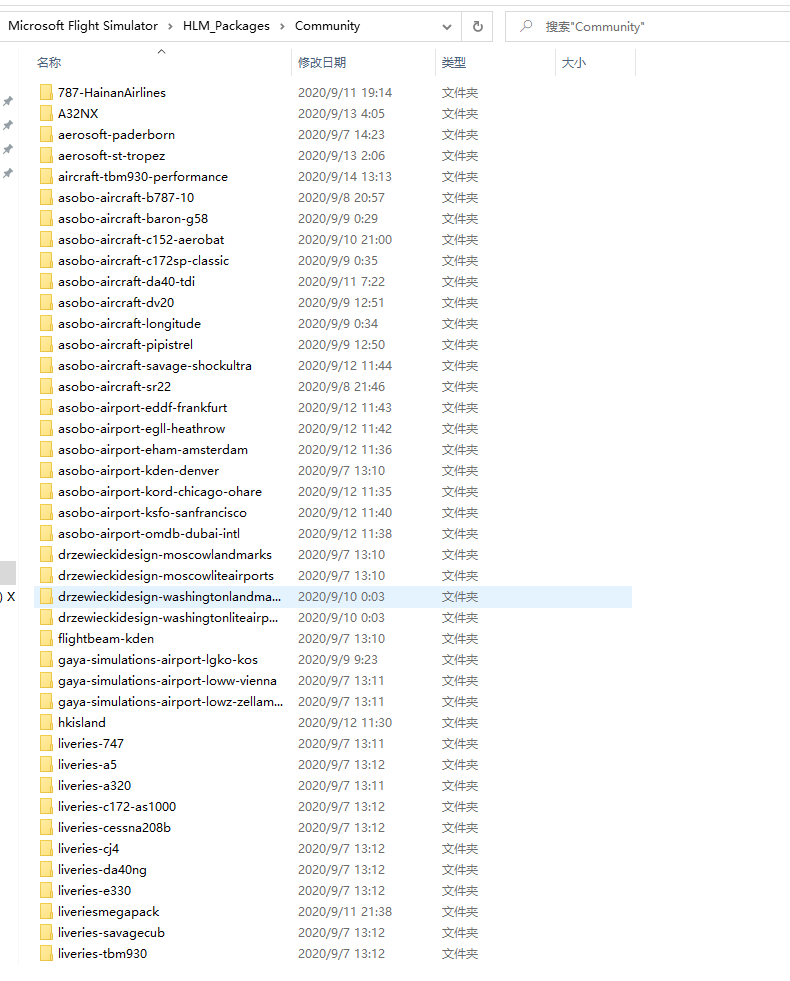The height and width of the screenshot is (981, 790).
Task: Click folder icon of asobo-airport-eddf-frankfurt
Action: 46,407
